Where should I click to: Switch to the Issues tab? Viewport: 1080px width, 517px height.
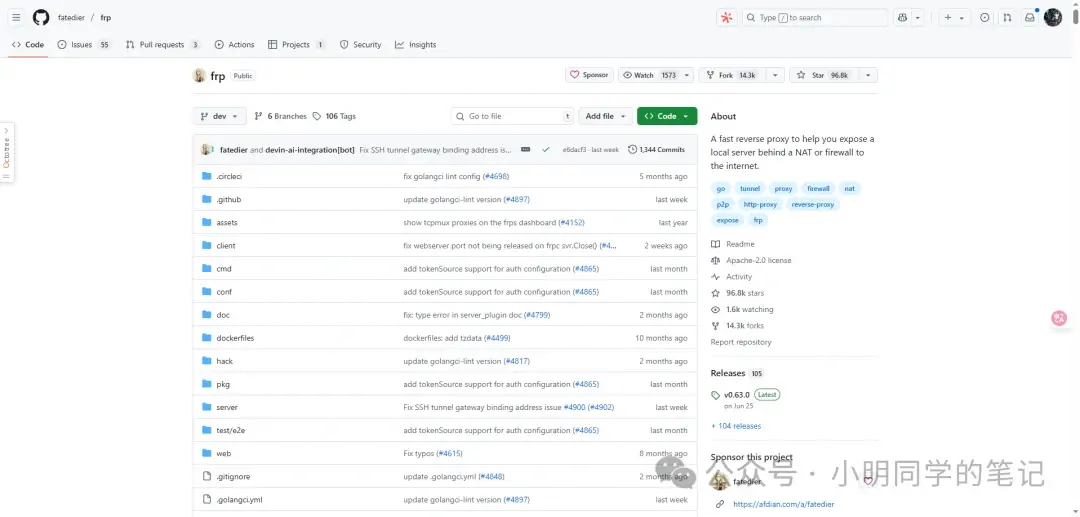pos(83,45)
